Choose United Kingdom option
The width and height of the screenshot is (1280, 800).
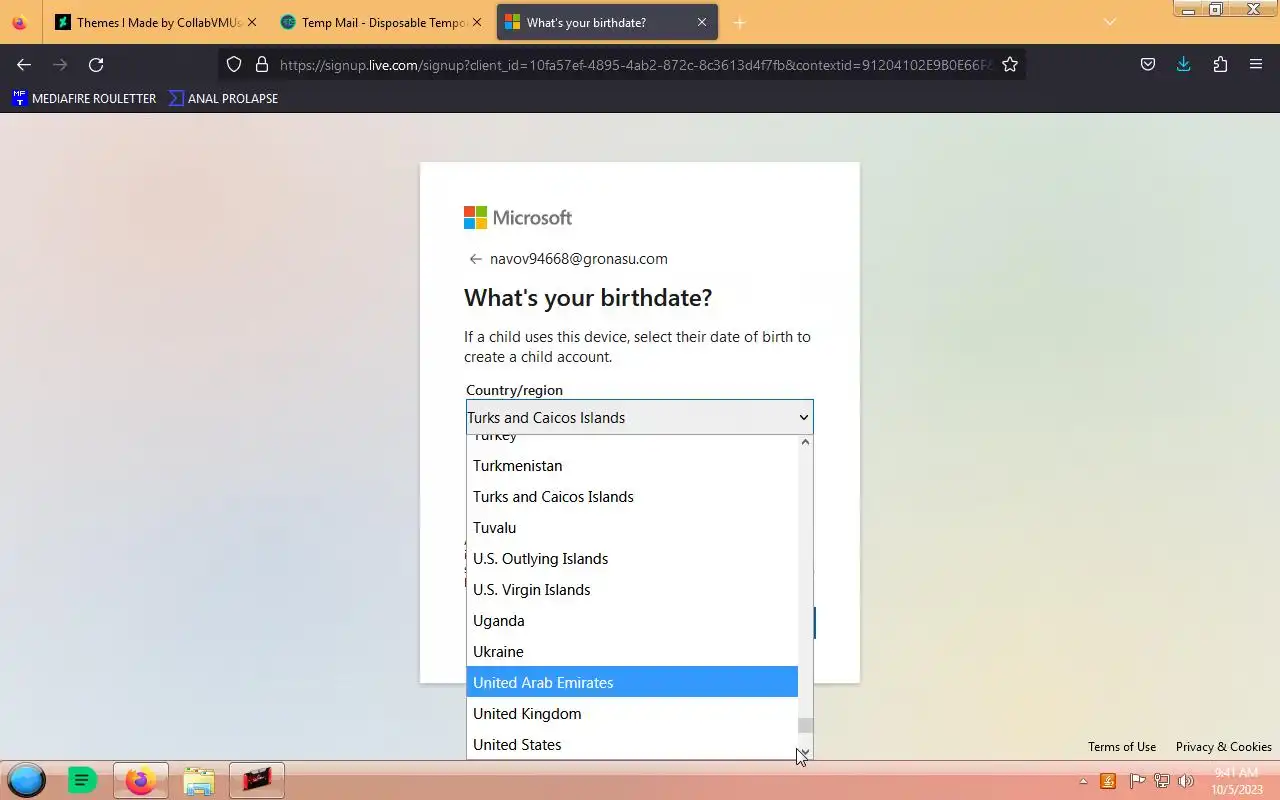(632, 714)
